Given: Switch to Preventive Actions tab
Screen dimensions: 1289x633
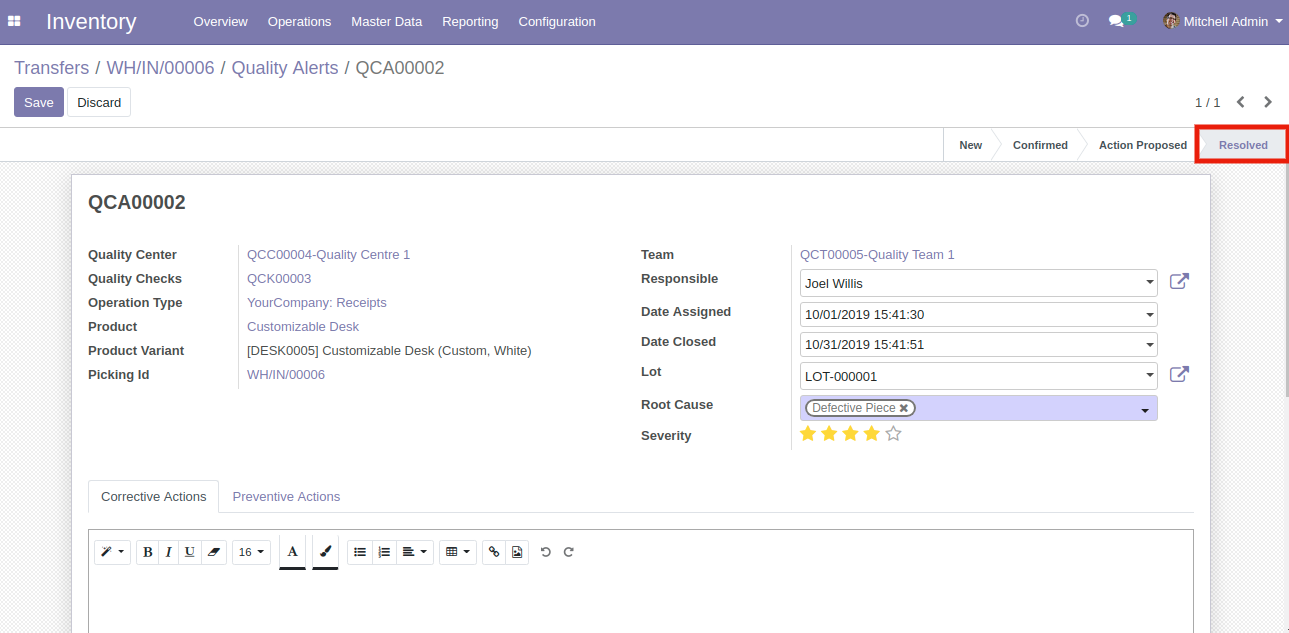Looking at the screenshot, I should click(286, 496).
